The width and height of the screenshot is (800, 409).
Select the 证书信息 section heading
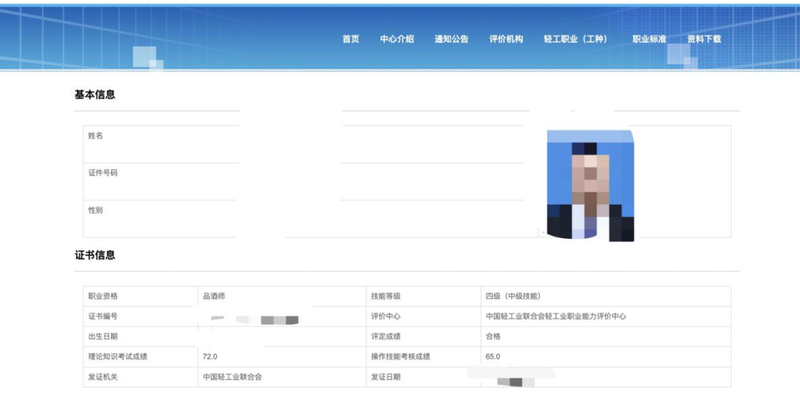tap(95, 255)
